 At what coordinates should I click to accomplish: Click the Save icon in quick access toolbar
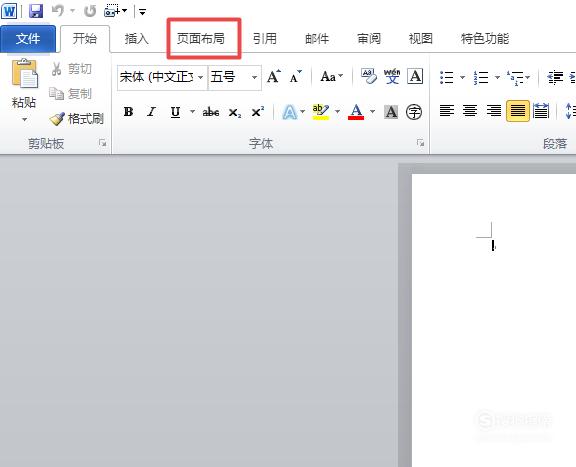36,11
